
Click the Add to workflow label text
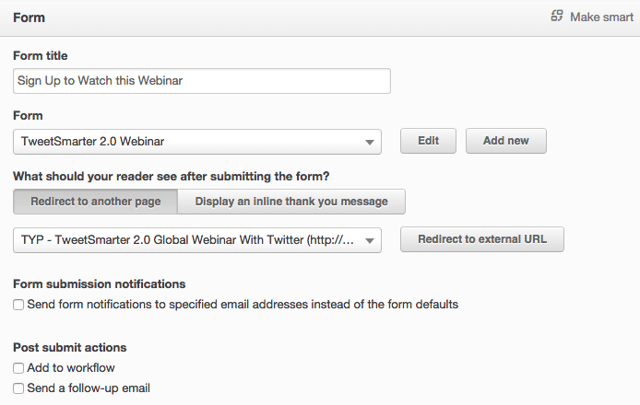[x=72, y=368]
